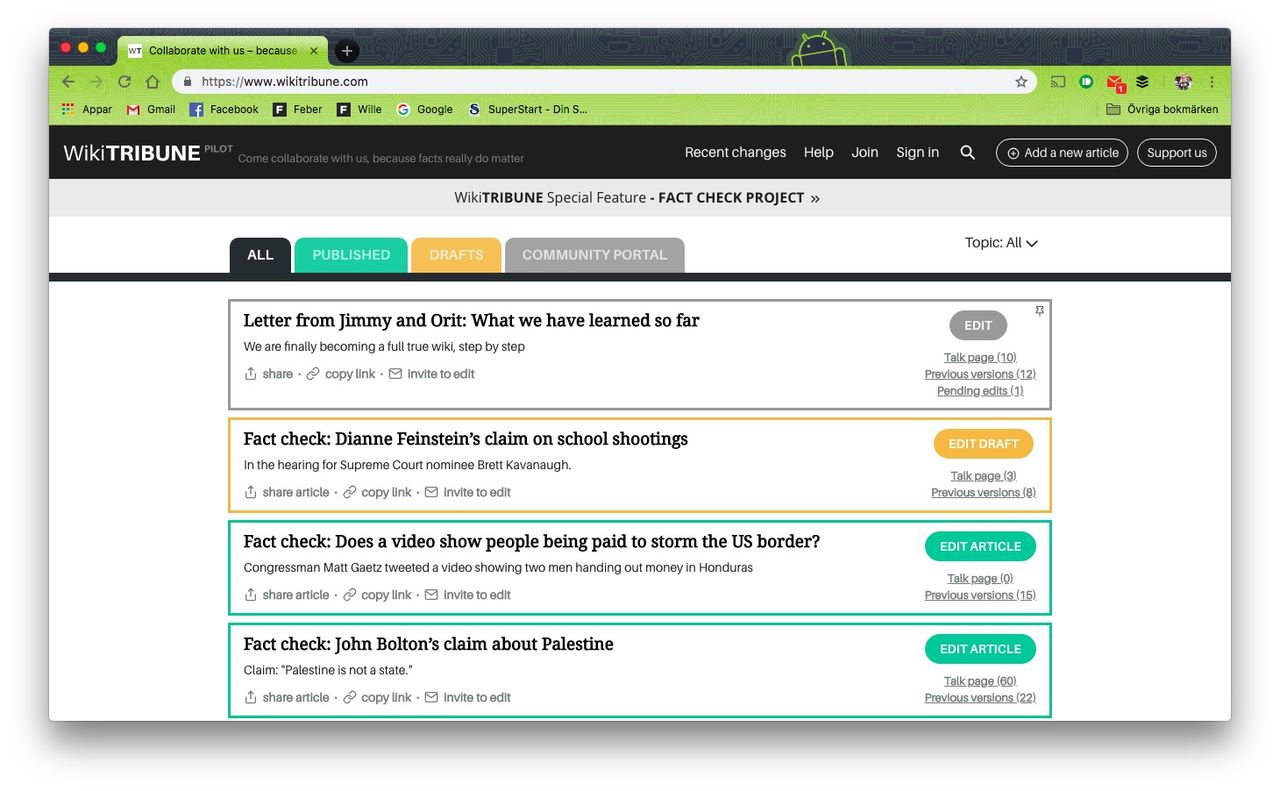Click Join in the navigation bar
This screenshot has width=1280, height=791.
pos(865,153)
